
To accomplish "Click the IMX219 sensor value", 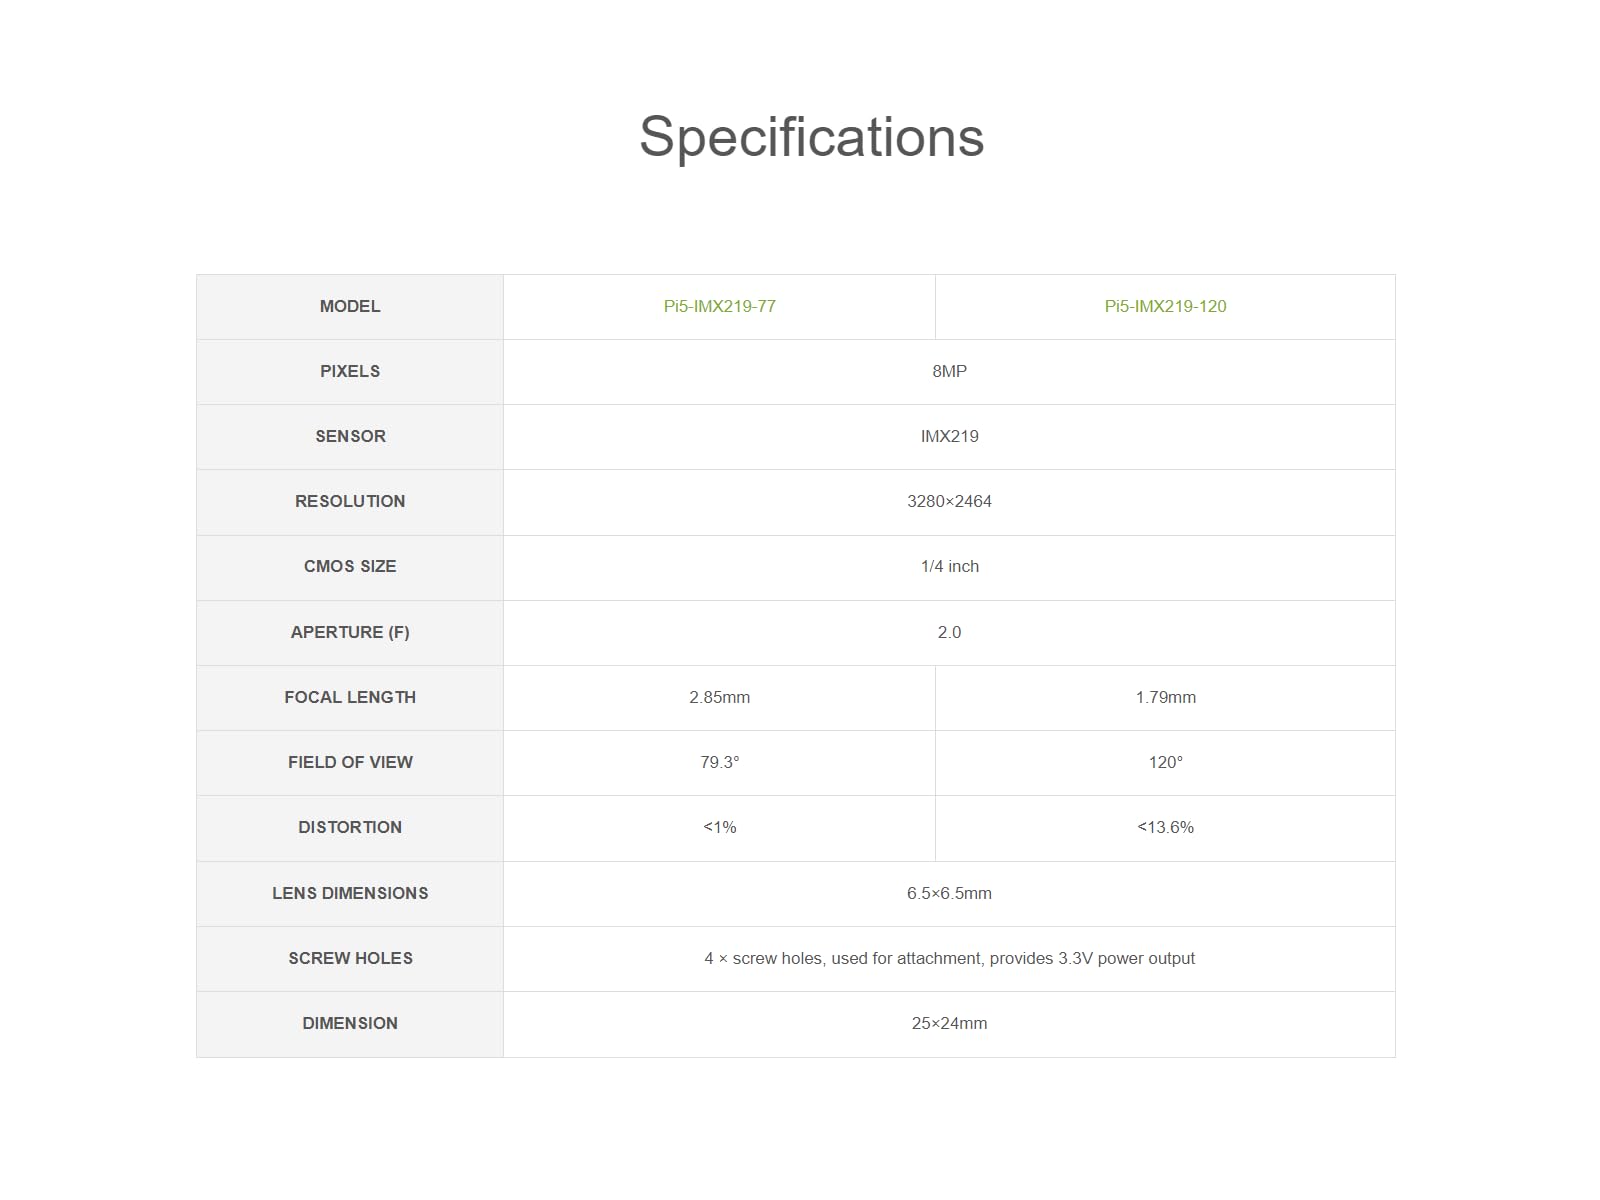I will pos(949,436).
